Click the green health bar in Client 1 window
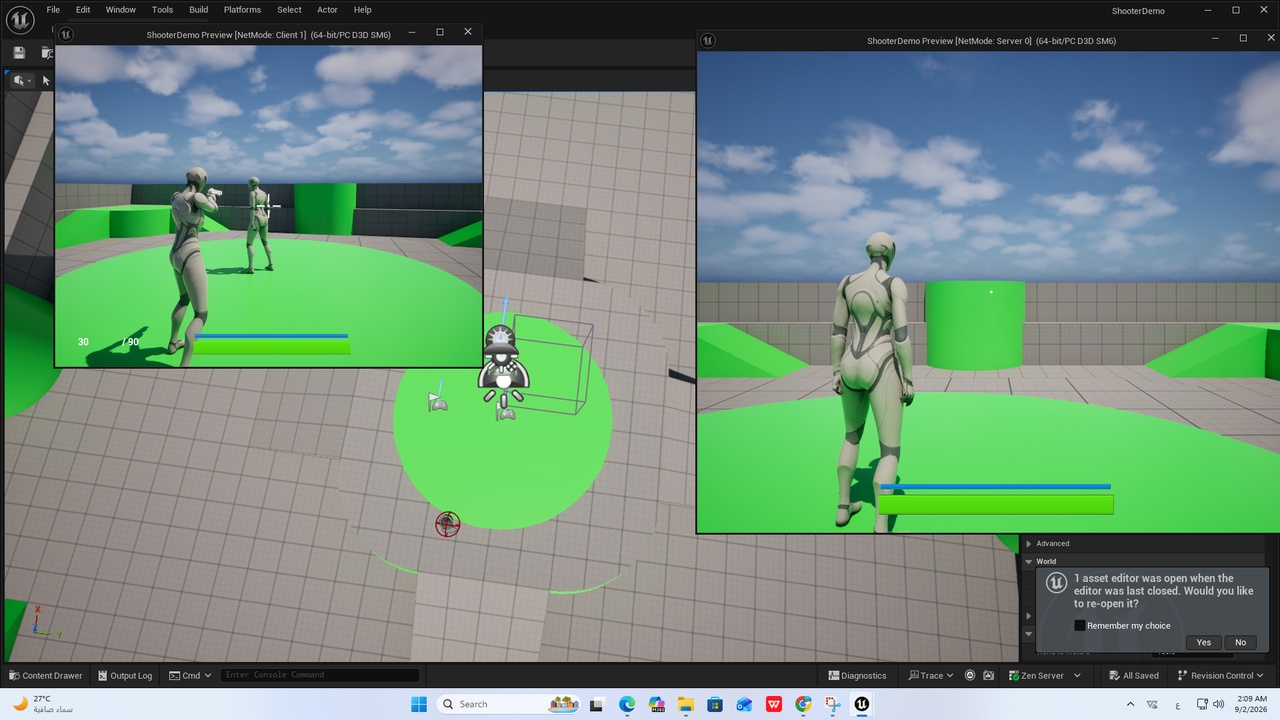Screen dimensions: 1280x720 272,347
